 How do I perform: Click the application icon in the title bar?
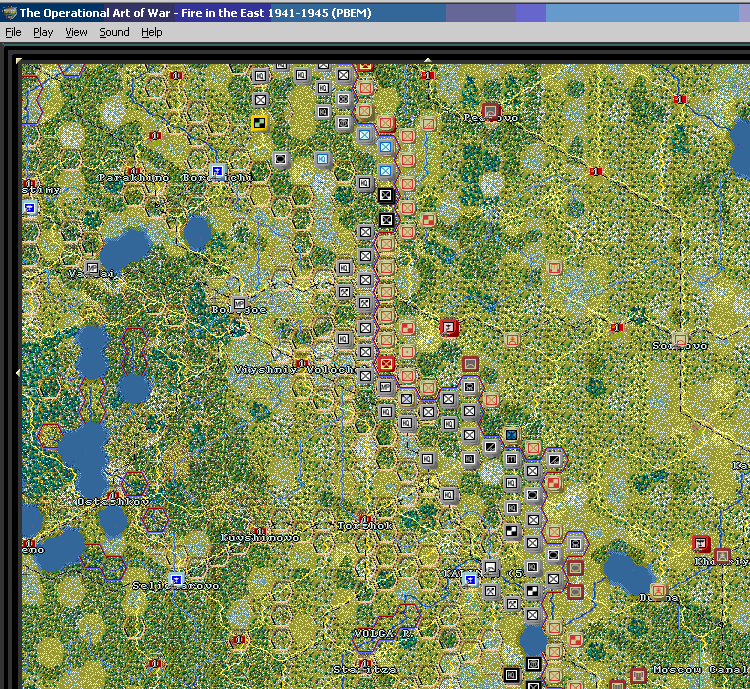coord(9,13)
